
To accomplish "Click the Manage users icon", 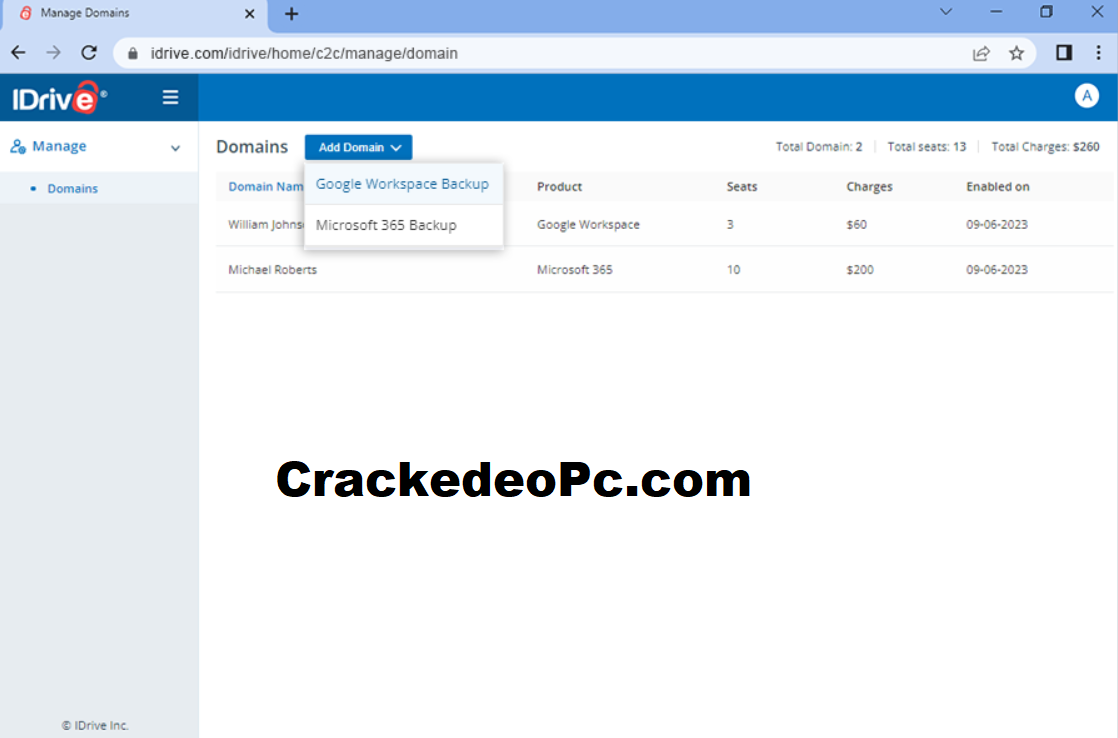I will 18,147.
